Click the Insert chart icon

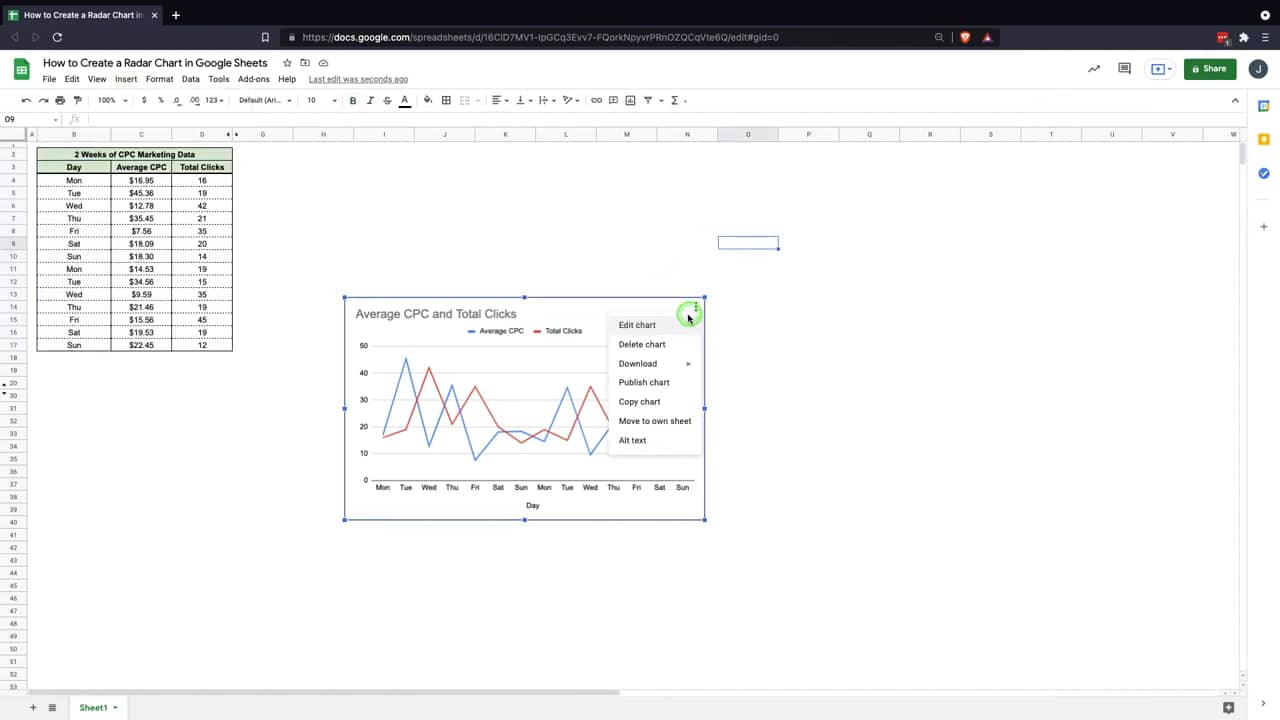[x=630, y=100]
